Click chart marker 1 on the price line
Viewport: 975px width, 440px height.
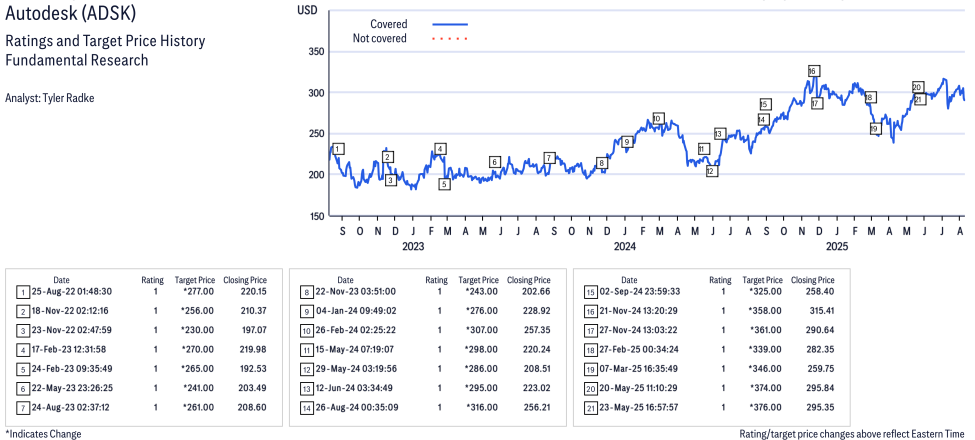pos(338,149)
